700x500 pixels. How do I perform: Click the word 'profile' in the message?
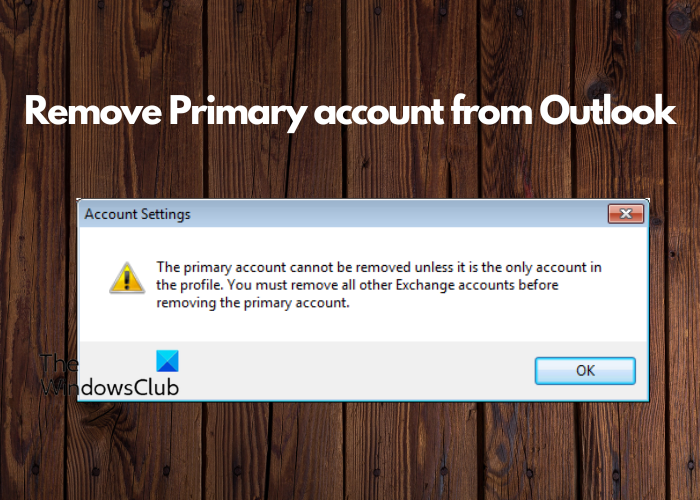201,286
